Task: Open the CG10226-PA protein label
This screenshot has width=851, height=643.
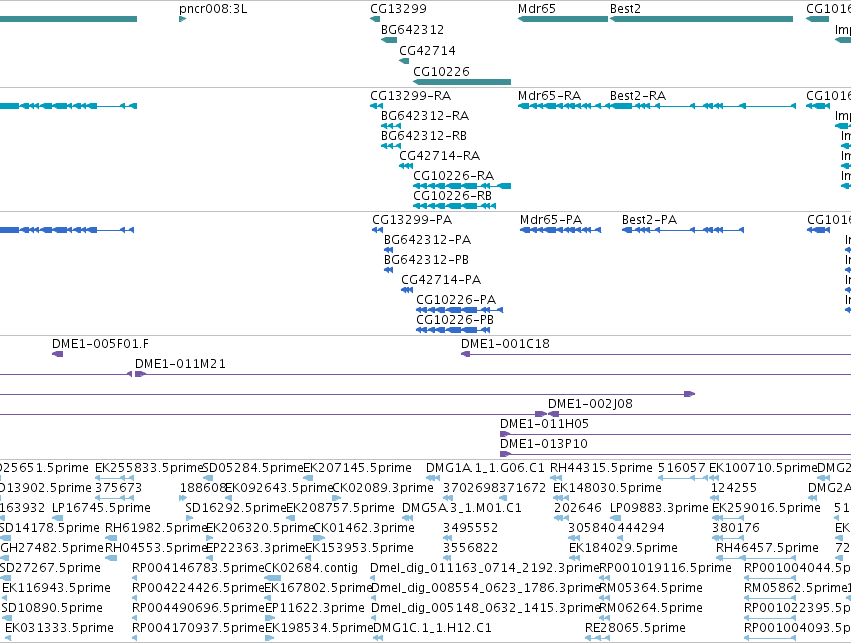Action: point(456,300)
